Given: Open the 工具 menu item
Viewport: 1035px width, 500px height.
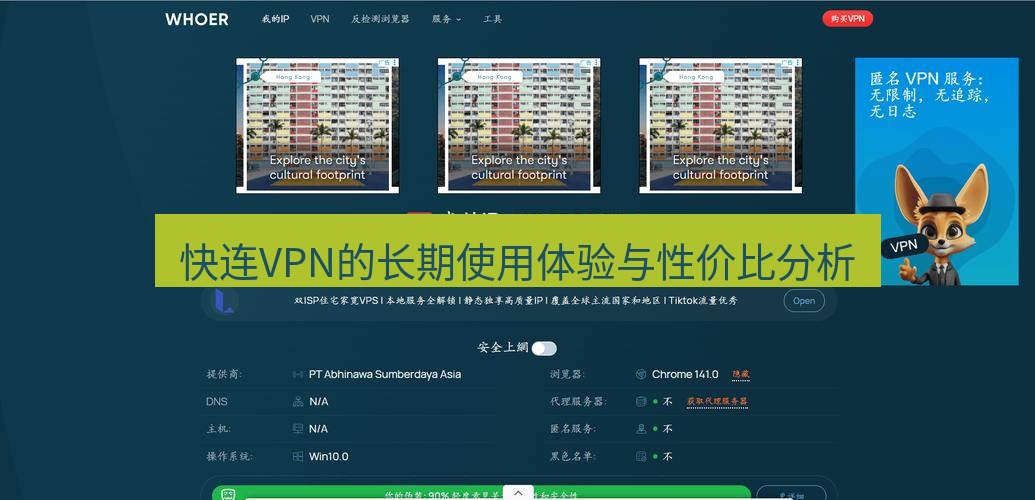Looking at the screenshot, I should coord(492,19).
